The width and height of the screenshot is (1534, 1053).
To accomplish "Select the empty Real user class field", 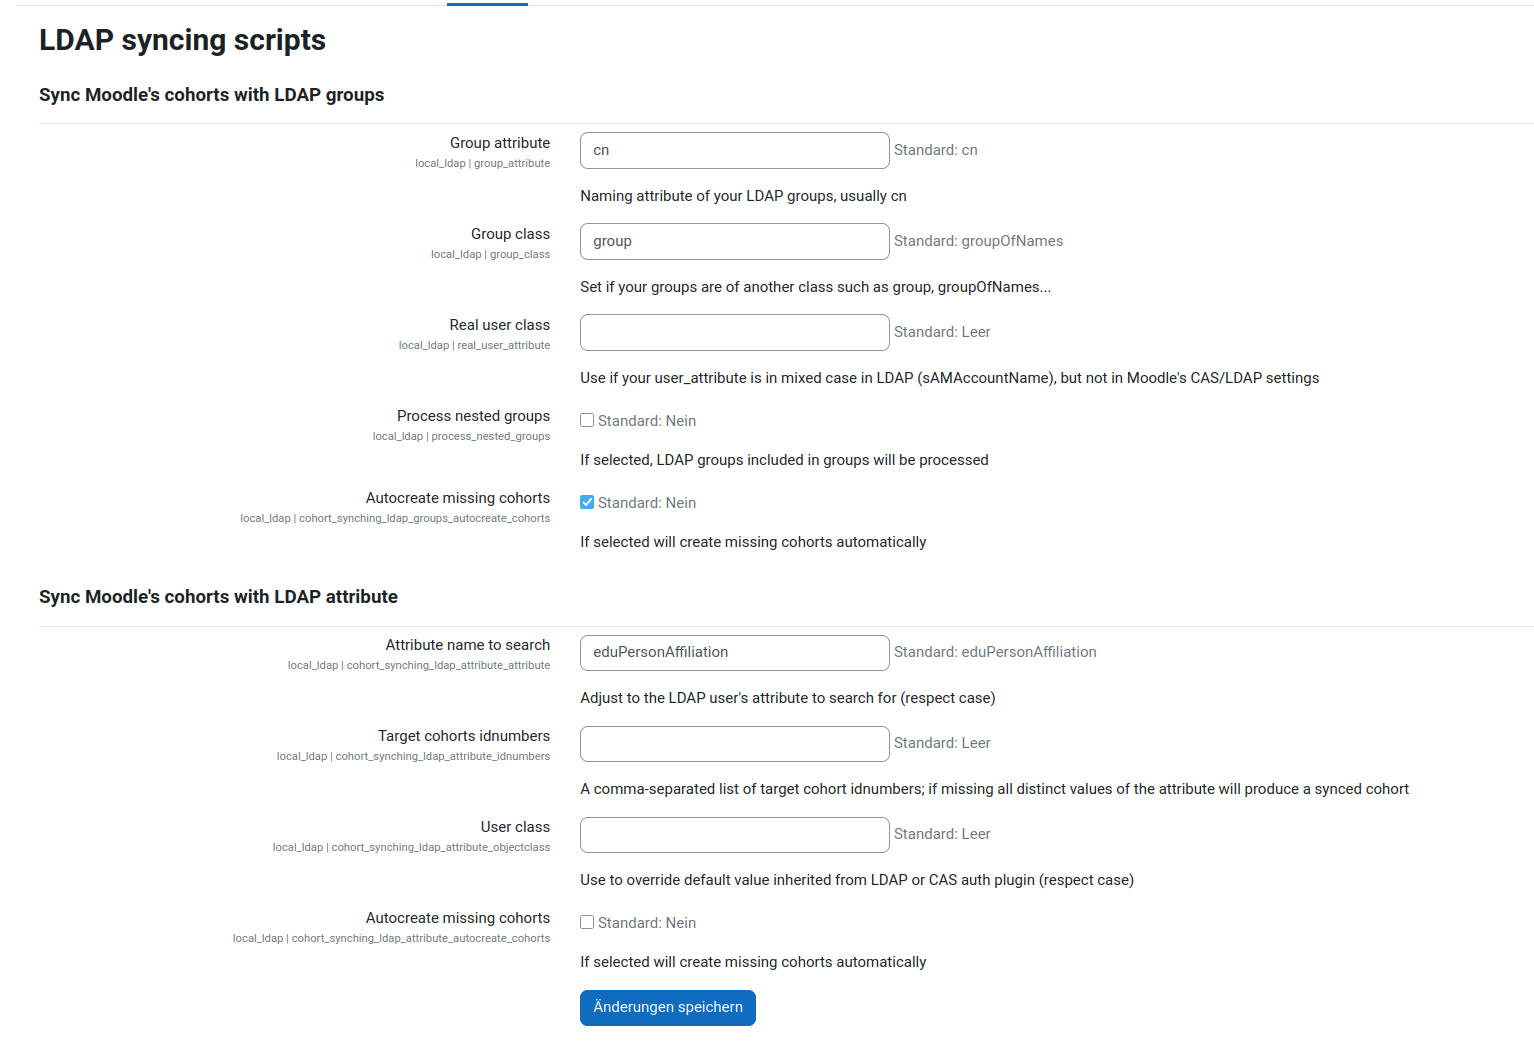I will (x=734, y=332).
